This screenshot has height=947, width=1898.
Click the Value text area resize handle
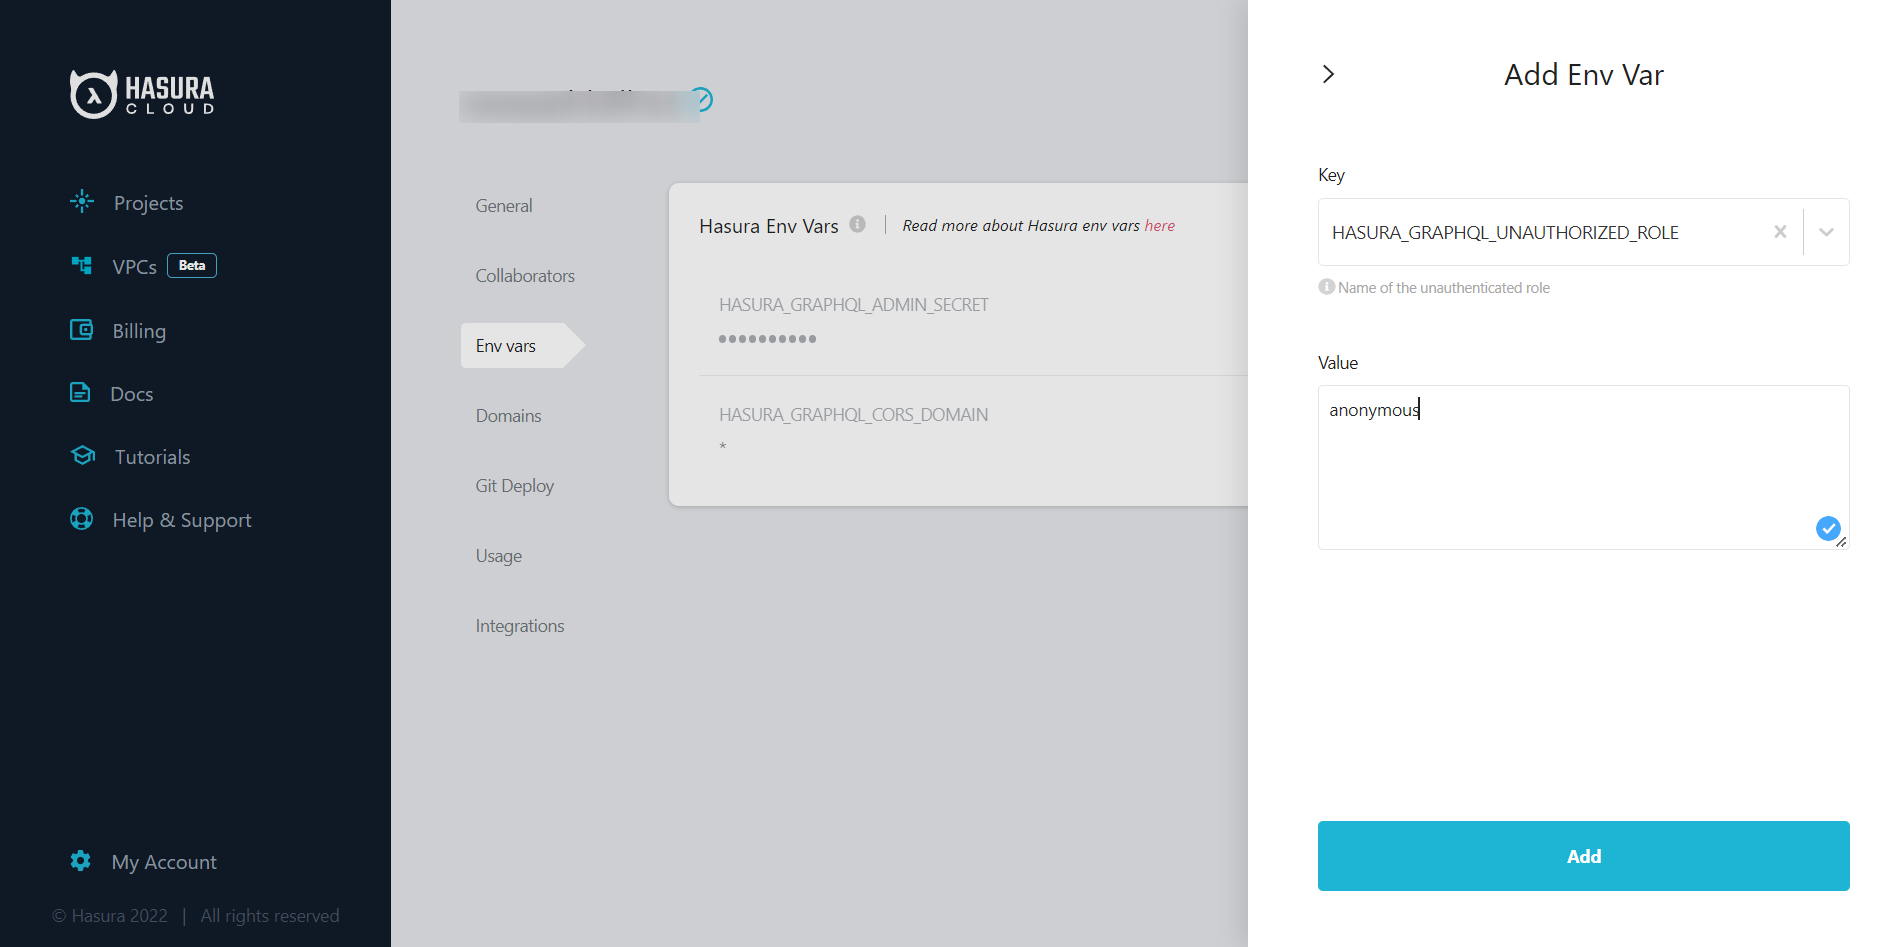click(1841, 542)
